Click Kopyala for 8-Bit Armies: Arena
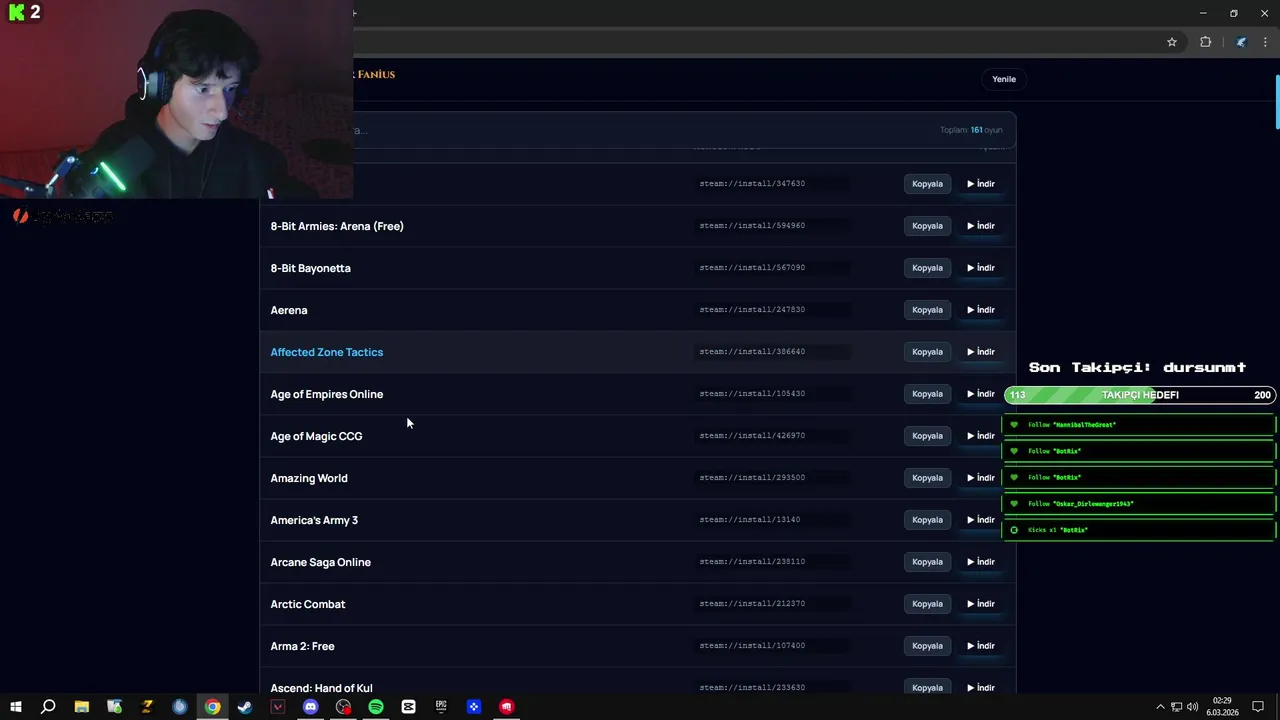Image resolution: width=1280 pixels, height=720 pixels. pos(927,226)
